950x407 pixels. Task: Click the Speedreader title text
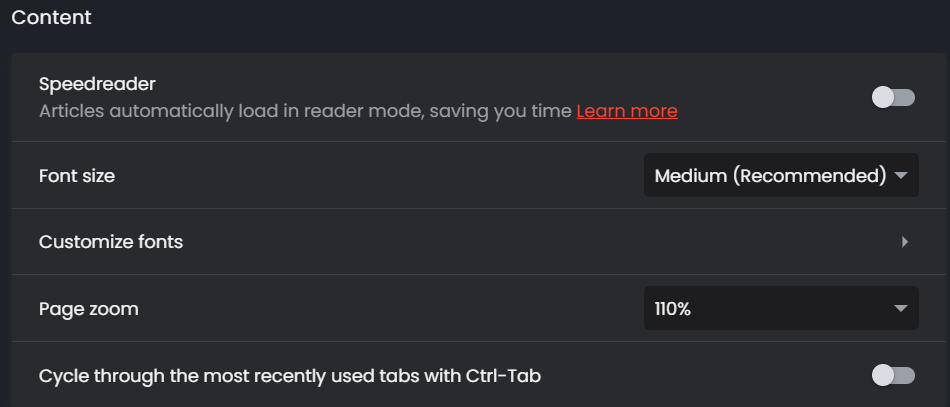pos(97,84)
